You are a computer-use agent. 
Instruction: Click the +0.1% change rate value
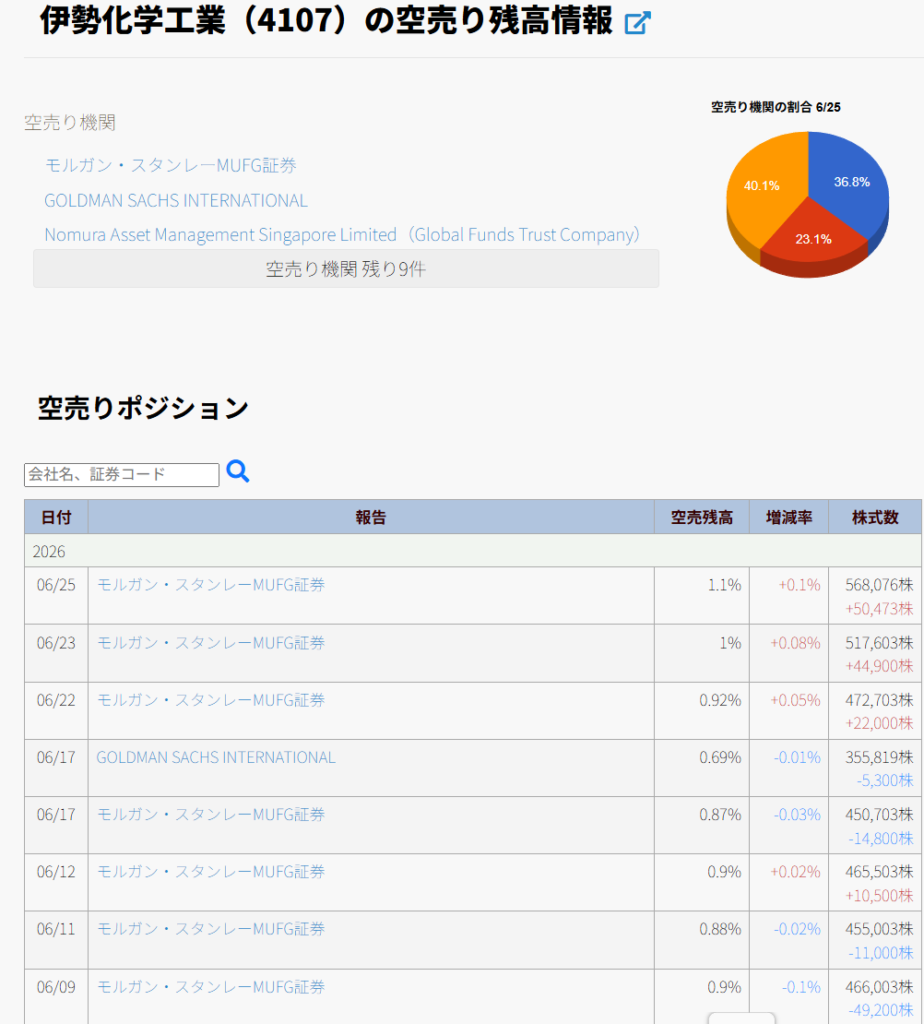799,584
